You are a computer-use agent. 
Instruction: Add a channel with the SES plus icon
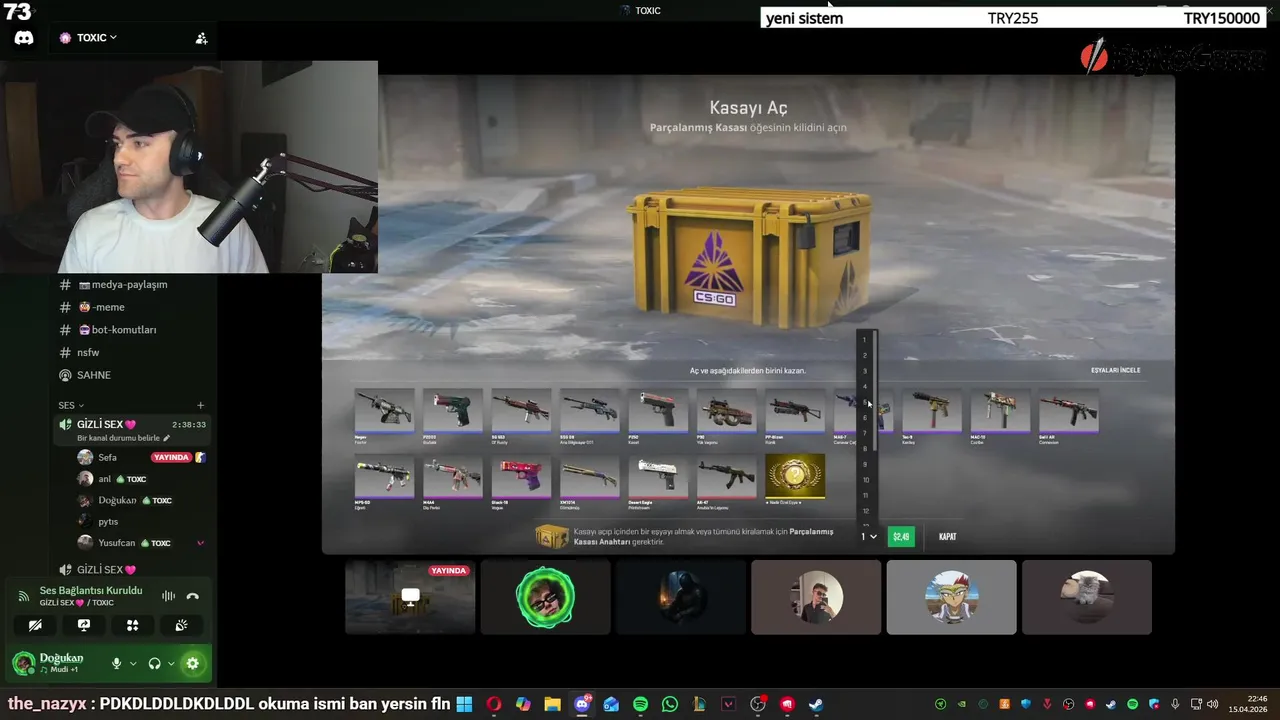pyautogui.click(x=200, y=405)
